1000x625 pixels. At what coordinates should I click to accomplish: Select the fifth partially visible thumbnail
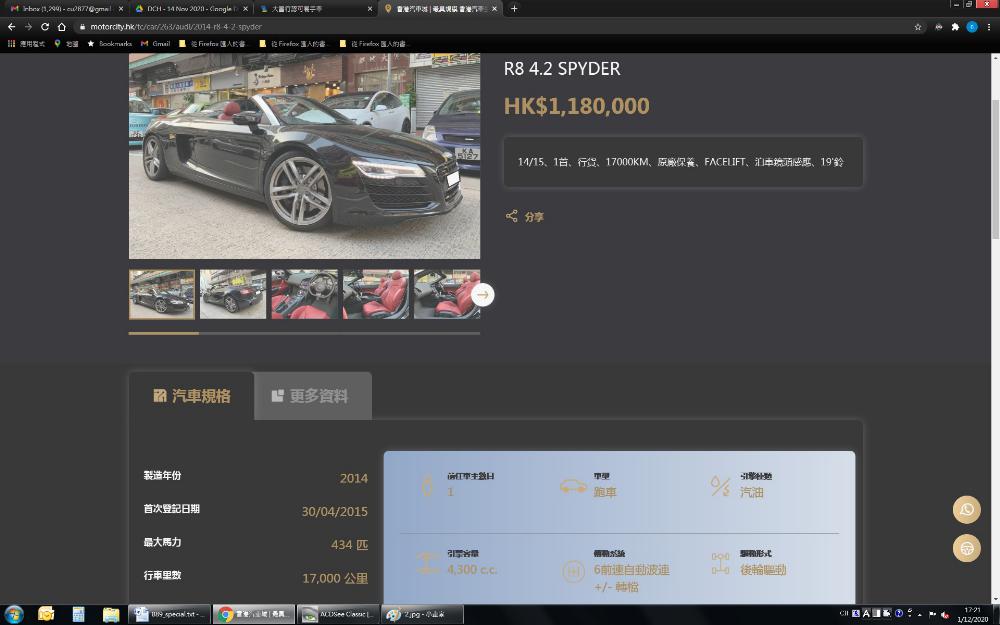tap(446, 294)
